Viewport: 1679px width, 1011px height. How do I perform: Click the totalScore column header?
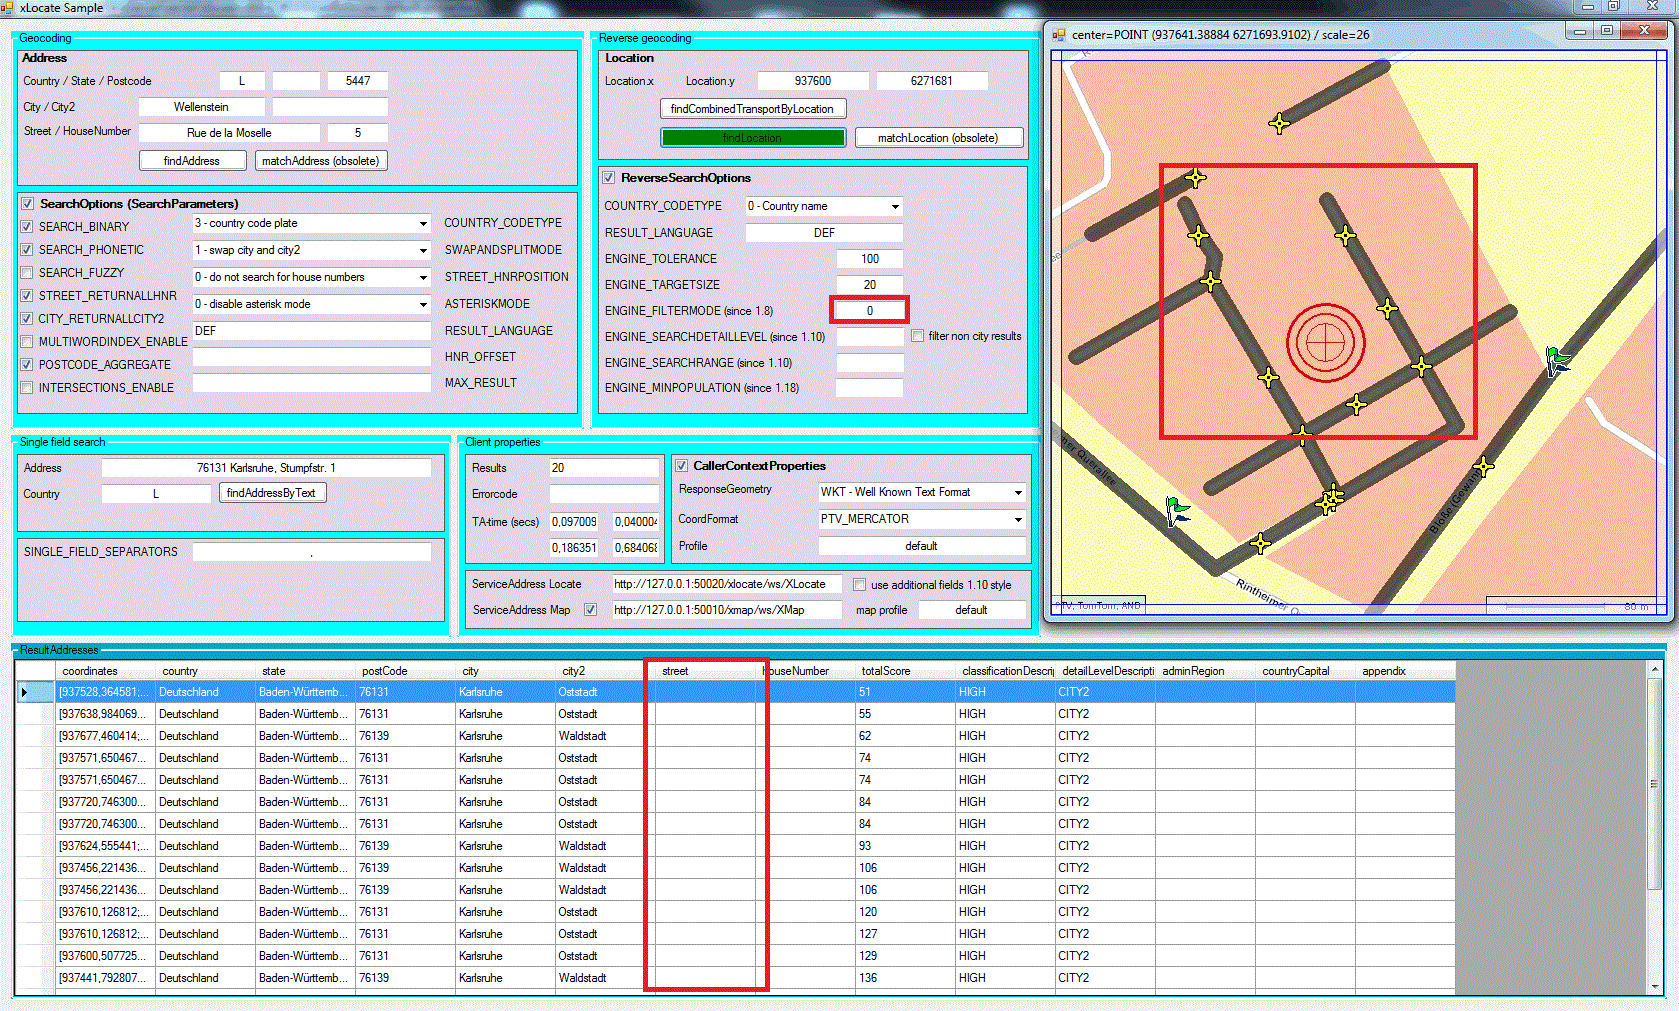[886, 671]
